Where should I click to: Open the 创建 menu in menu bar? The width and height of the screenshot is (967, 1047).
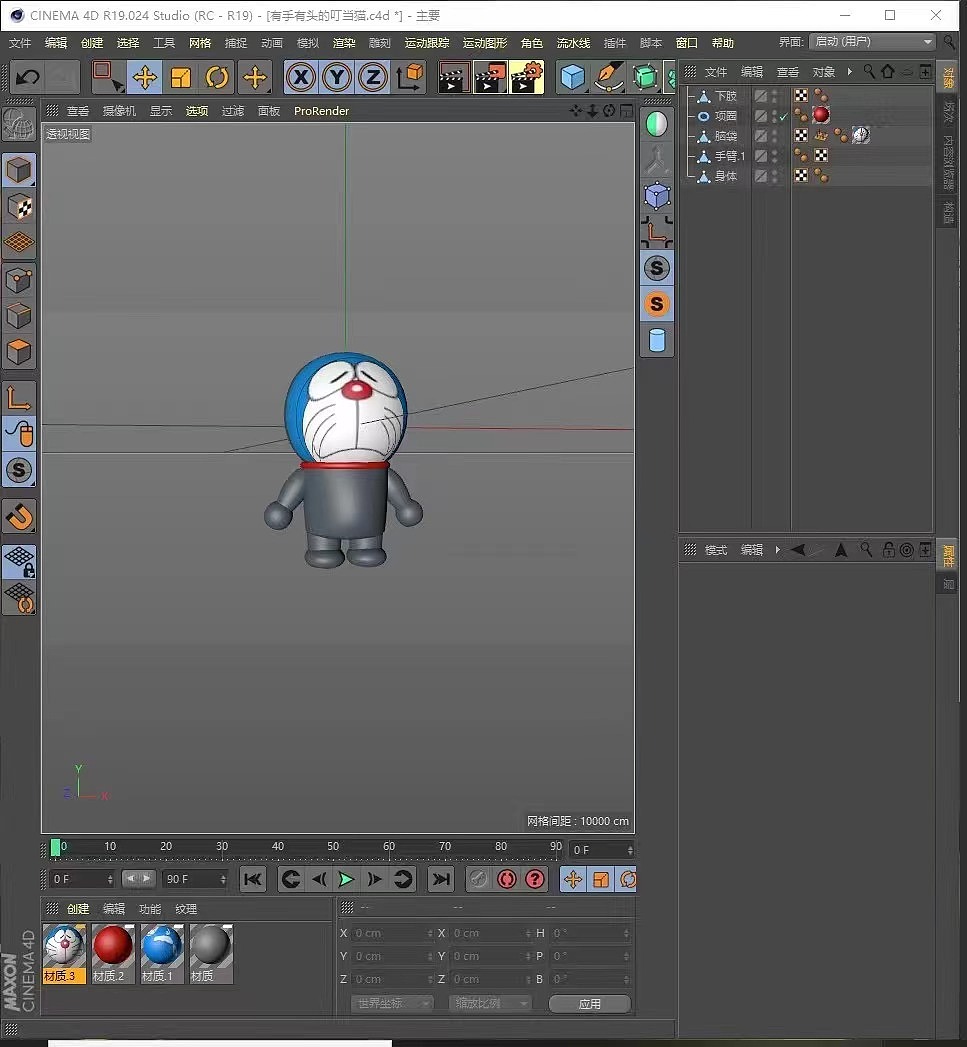[x=91, y=43]
